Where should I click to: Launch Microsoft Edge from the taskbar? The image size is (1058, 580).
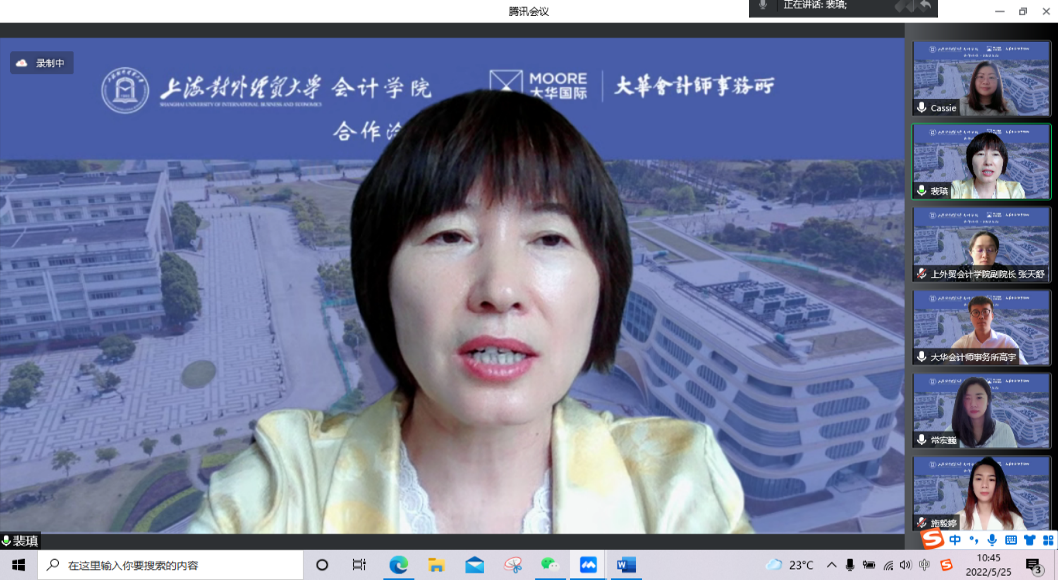coord(398,565)
